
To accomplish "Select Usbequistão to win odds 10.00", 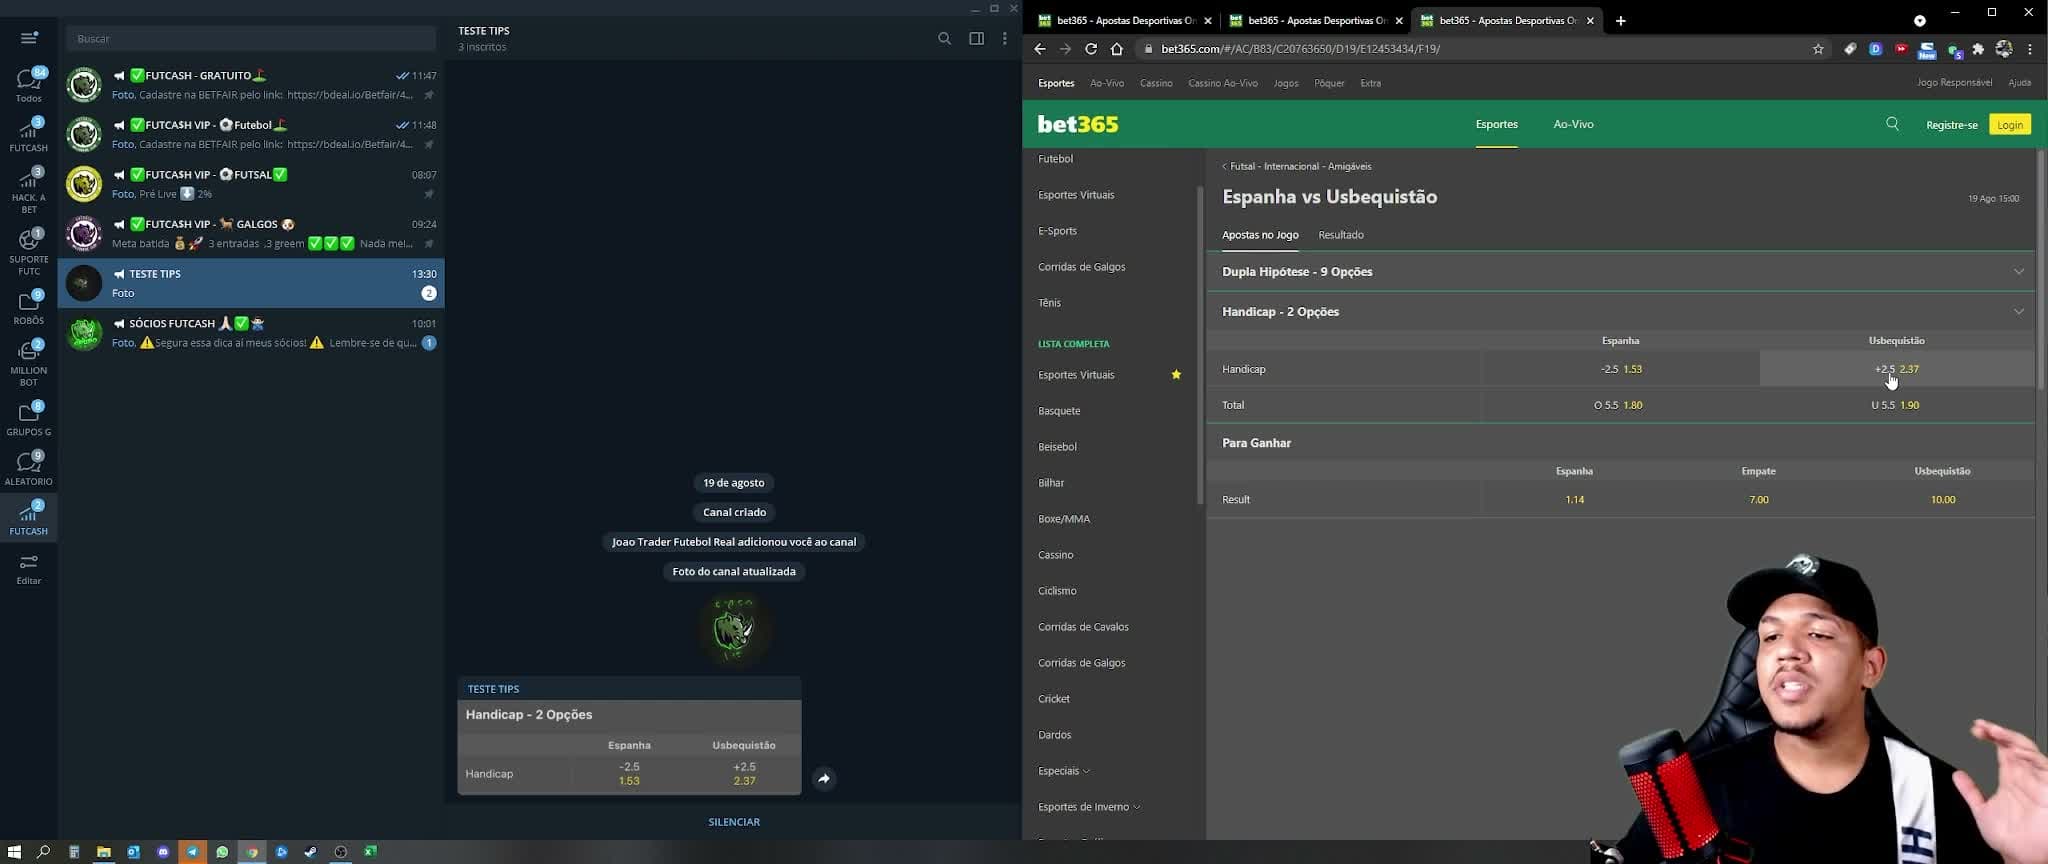I will 1942,499.
